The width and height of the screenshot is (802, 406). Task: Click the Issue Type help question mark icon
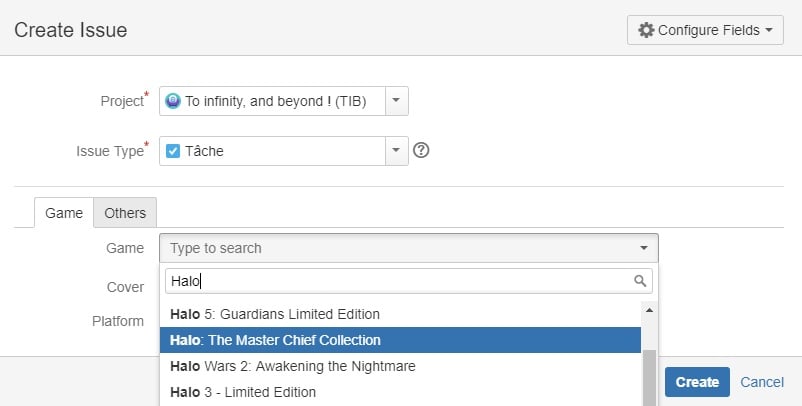(x=421, y=150)
